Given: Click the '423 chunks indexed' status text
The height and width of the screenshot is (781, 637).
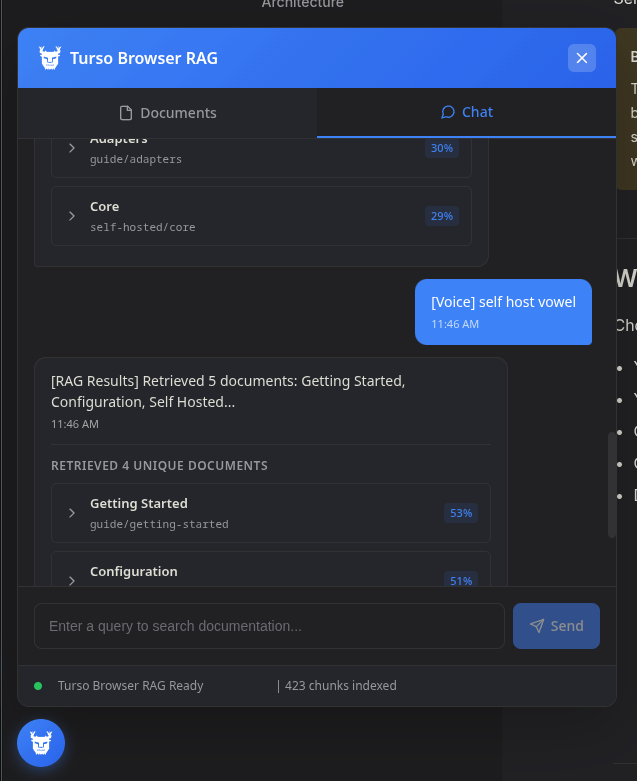Looking at the screenshot, I should coord(341,686).
